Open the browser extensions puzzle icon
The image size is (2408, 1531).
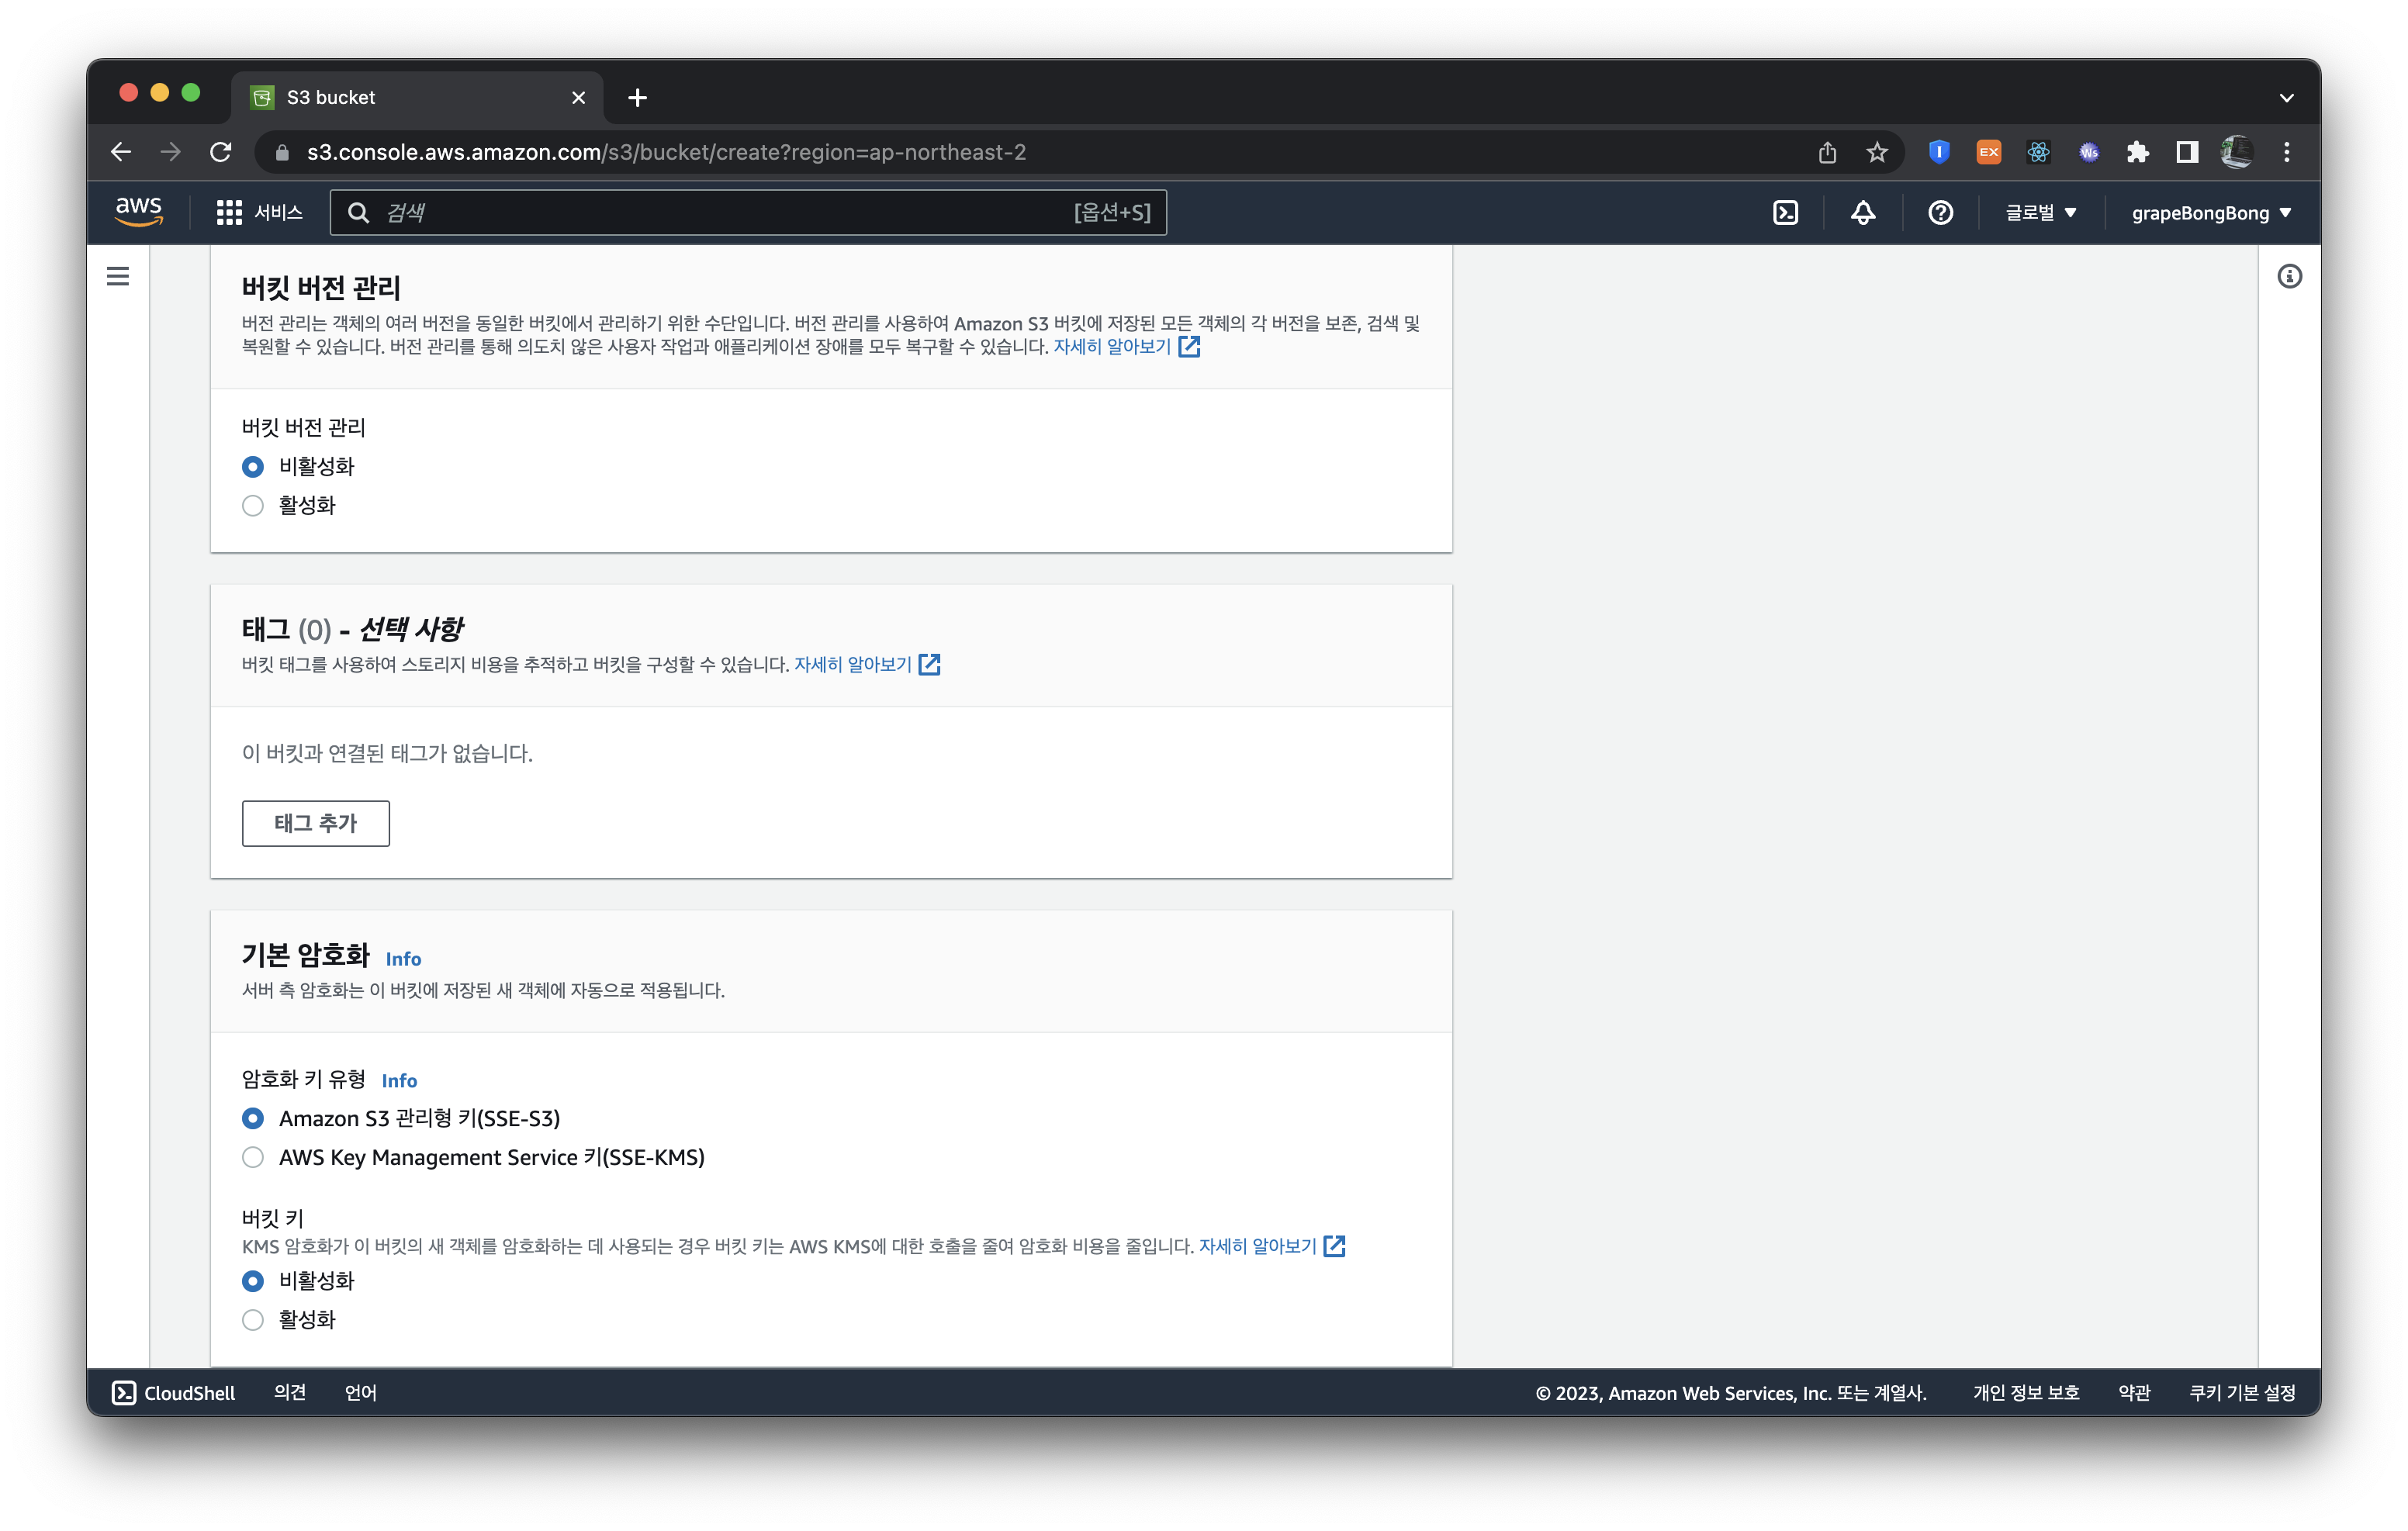coord(2137,152)
